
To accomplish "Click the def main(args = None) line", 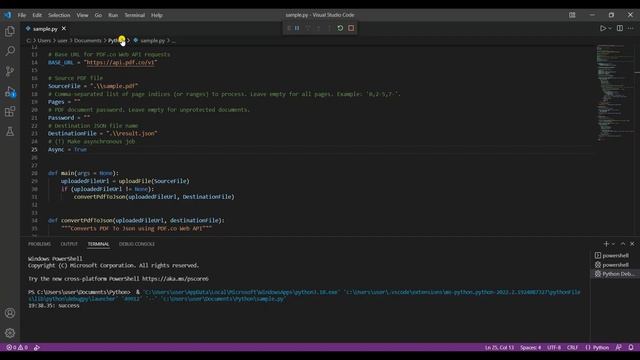I will point(83,173).
